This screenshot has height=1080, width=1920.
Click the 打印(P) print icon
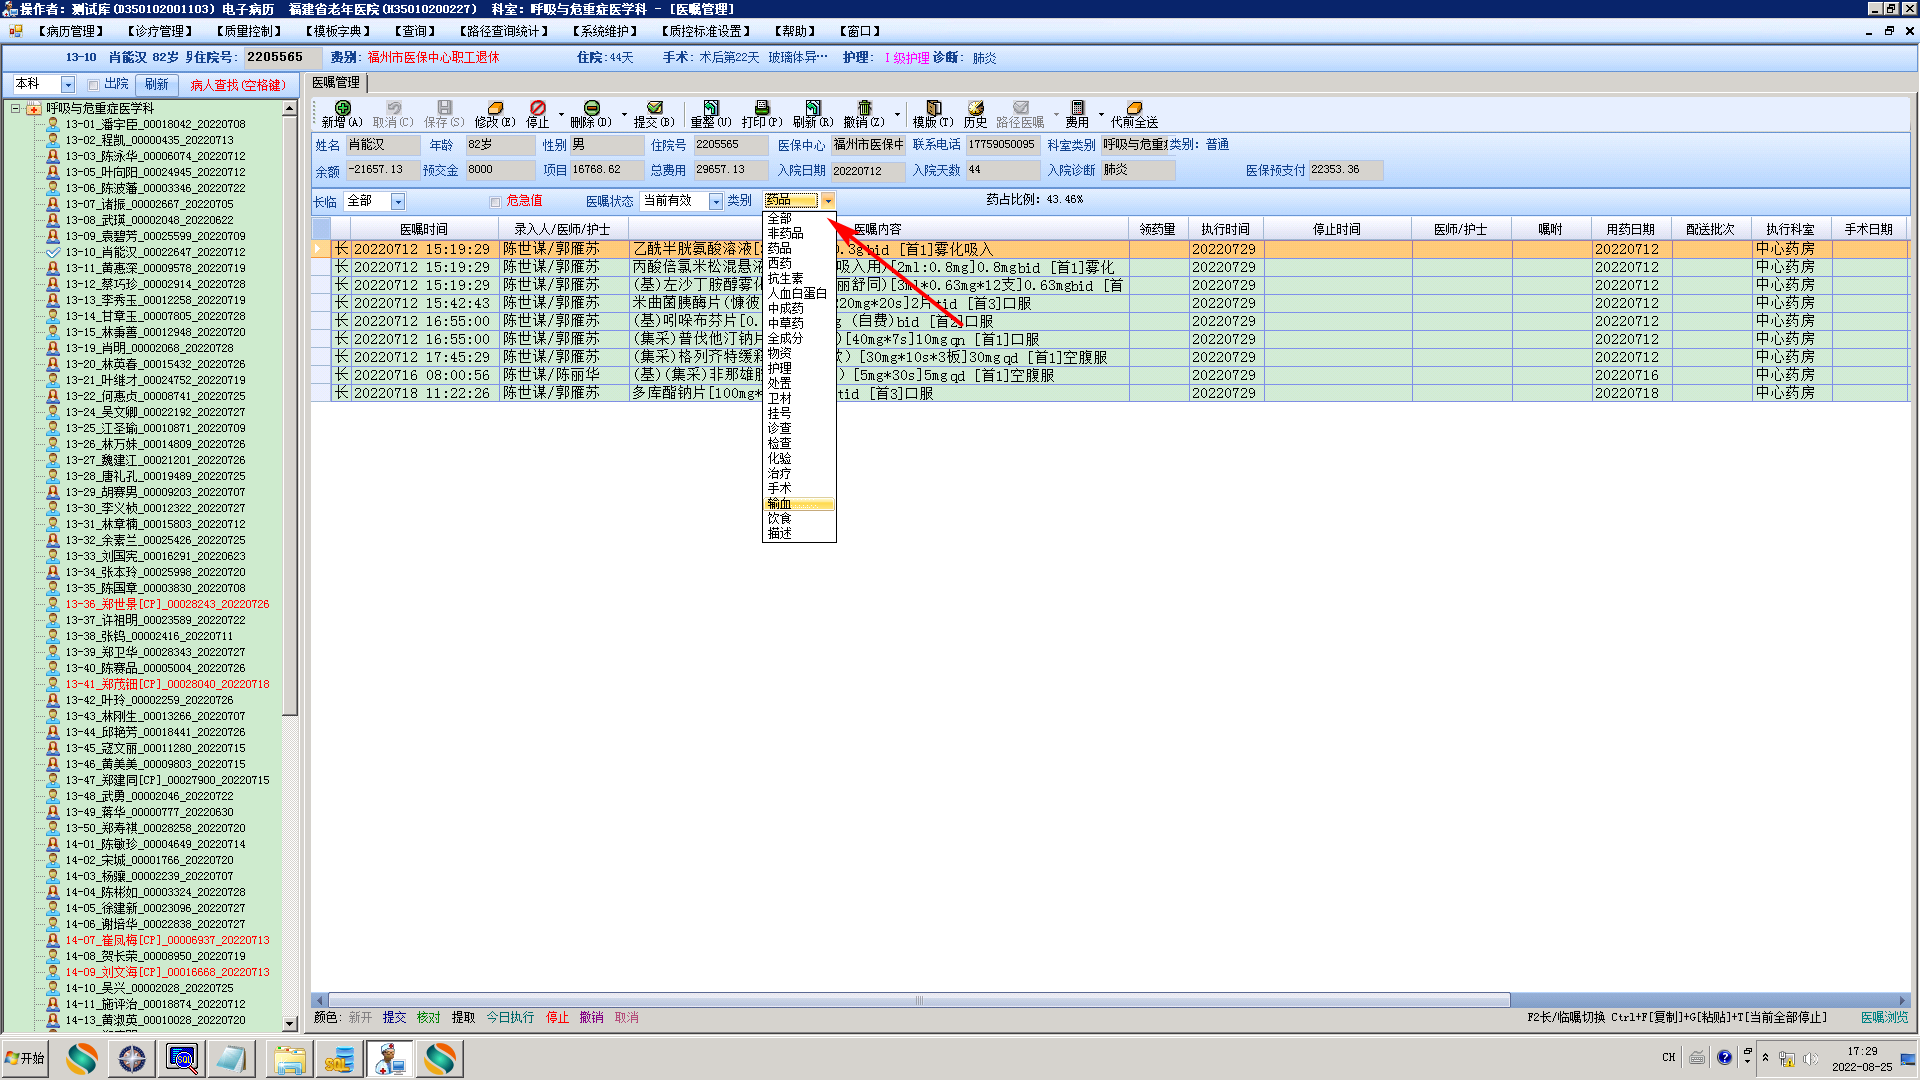(761, 108)
